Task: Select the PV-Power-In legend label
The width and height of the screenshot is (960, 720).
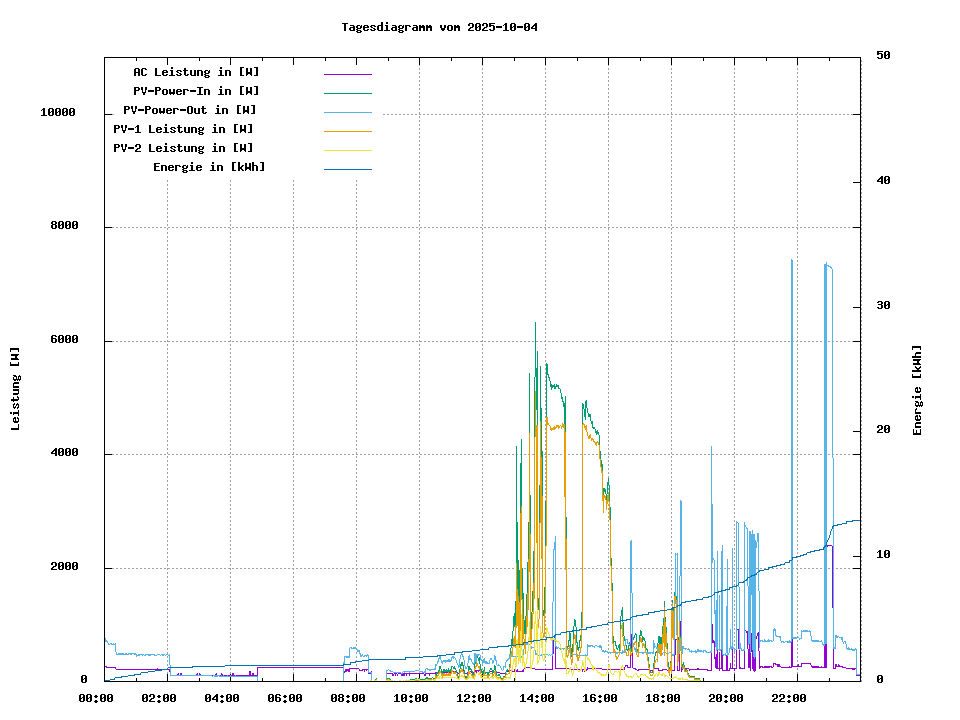Action: [x=196, y=91]
